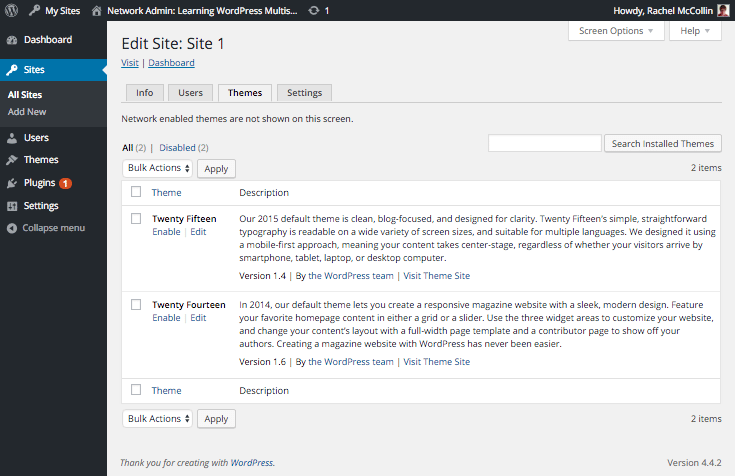
Task: Click the Settings sliders icon in sidebar
Action: point(12,206)
